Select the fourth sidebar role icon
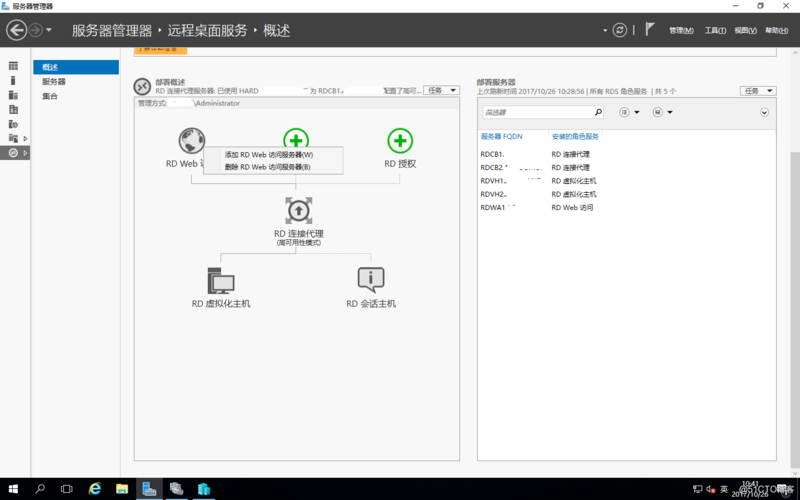 coord(13,109)
